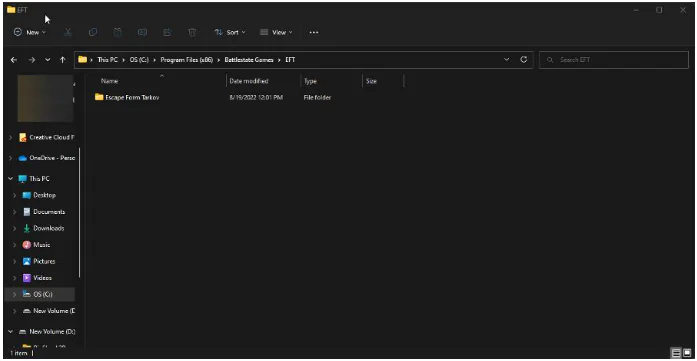Click the Delete trash icon
This screenshot has height=361, width=697.
tap(192, 32)
